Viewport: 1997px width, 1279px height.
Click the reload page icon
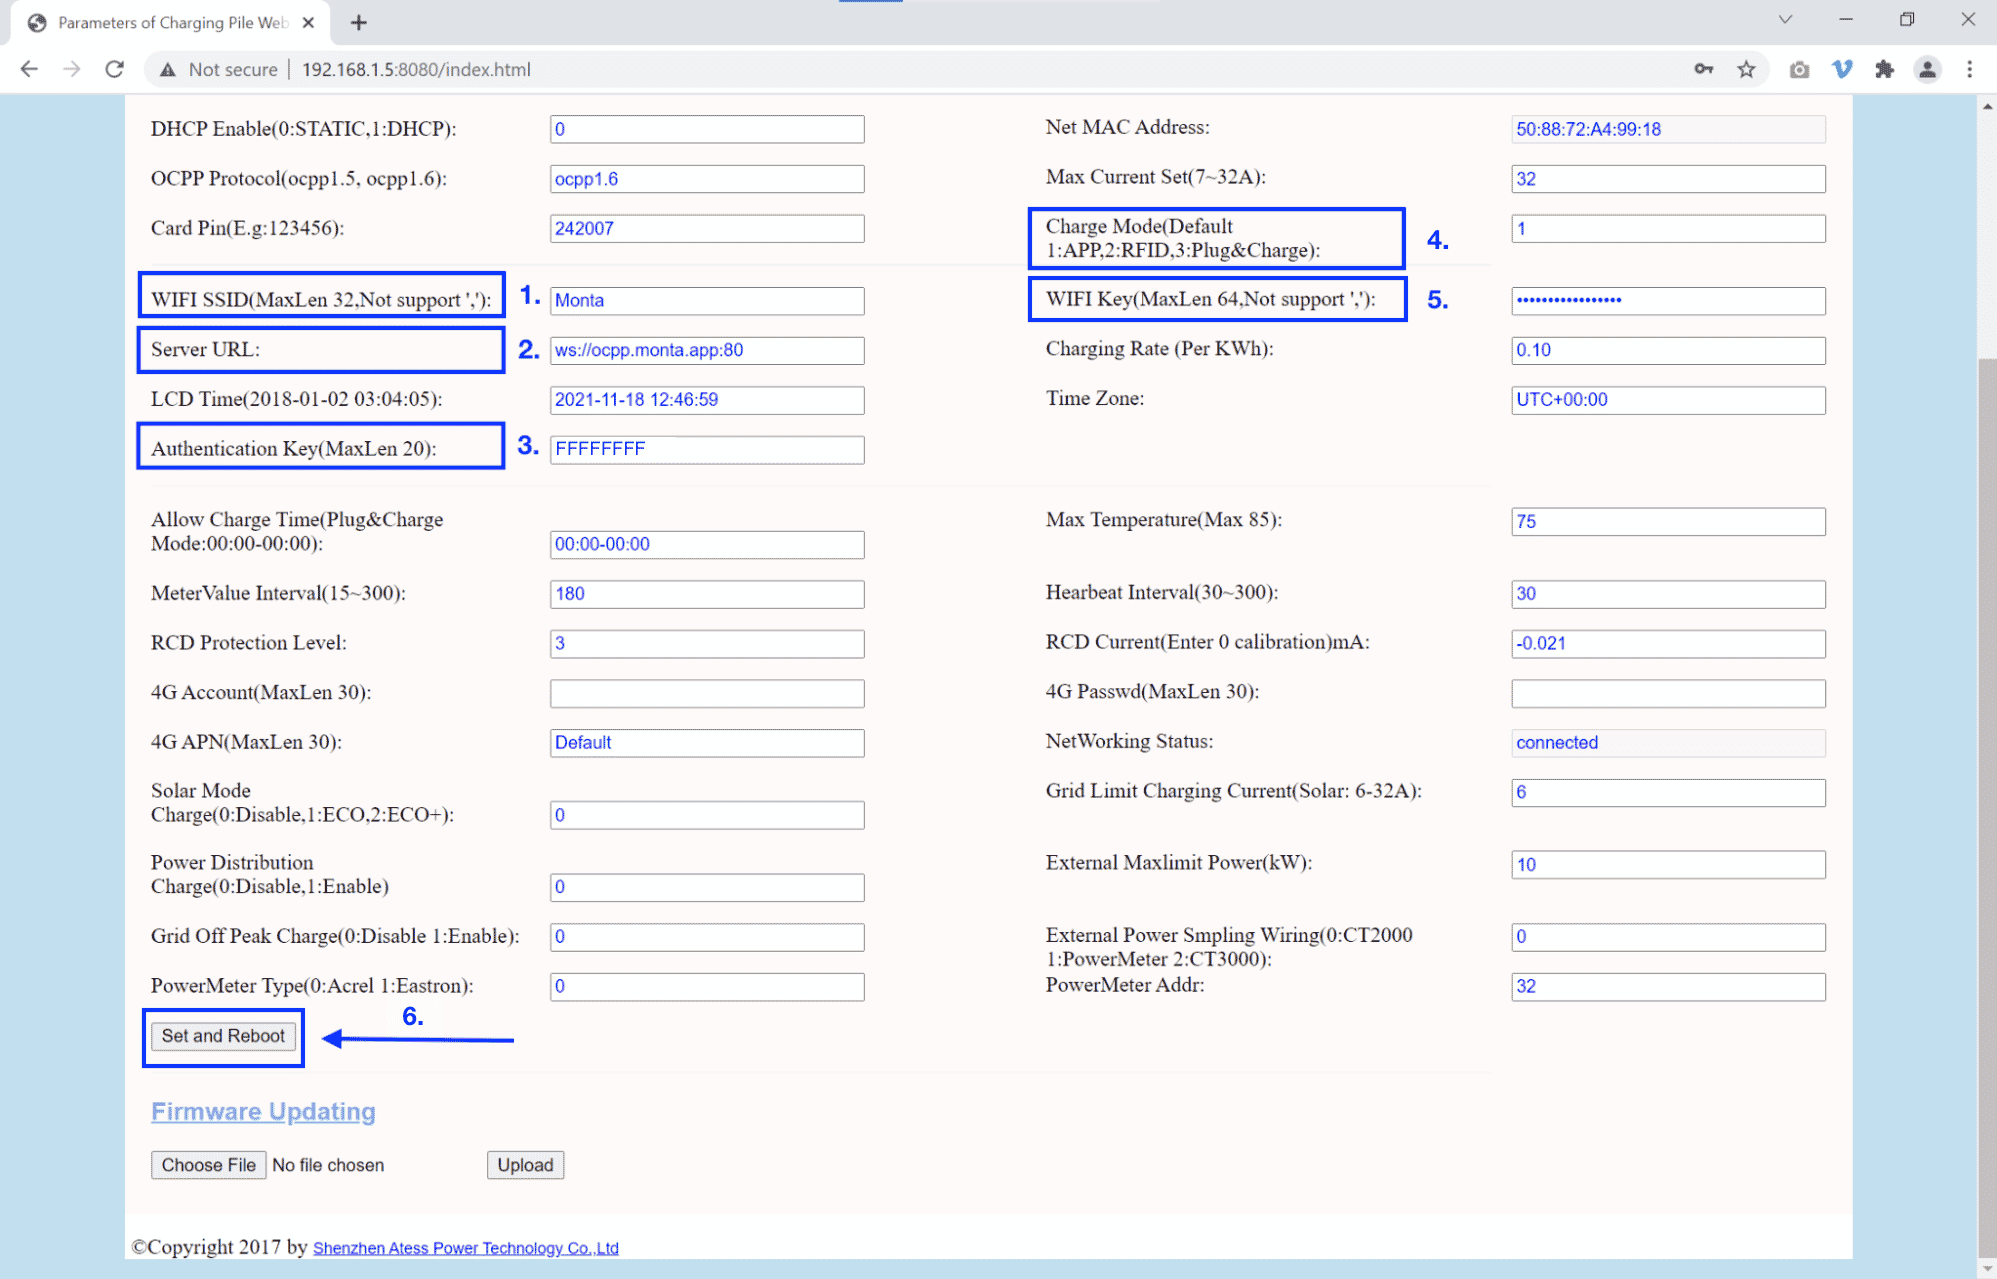click(114, 68)
